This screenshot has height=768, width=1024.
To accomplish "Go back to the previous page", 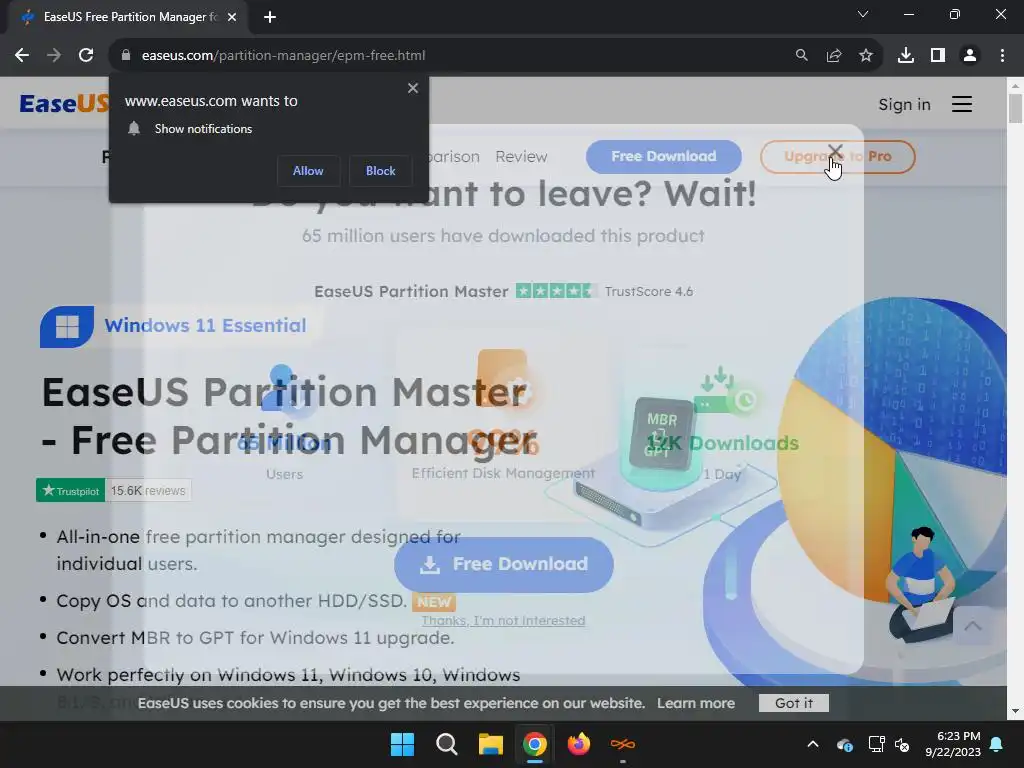I will pyautogui.click(x=22, y=56).
